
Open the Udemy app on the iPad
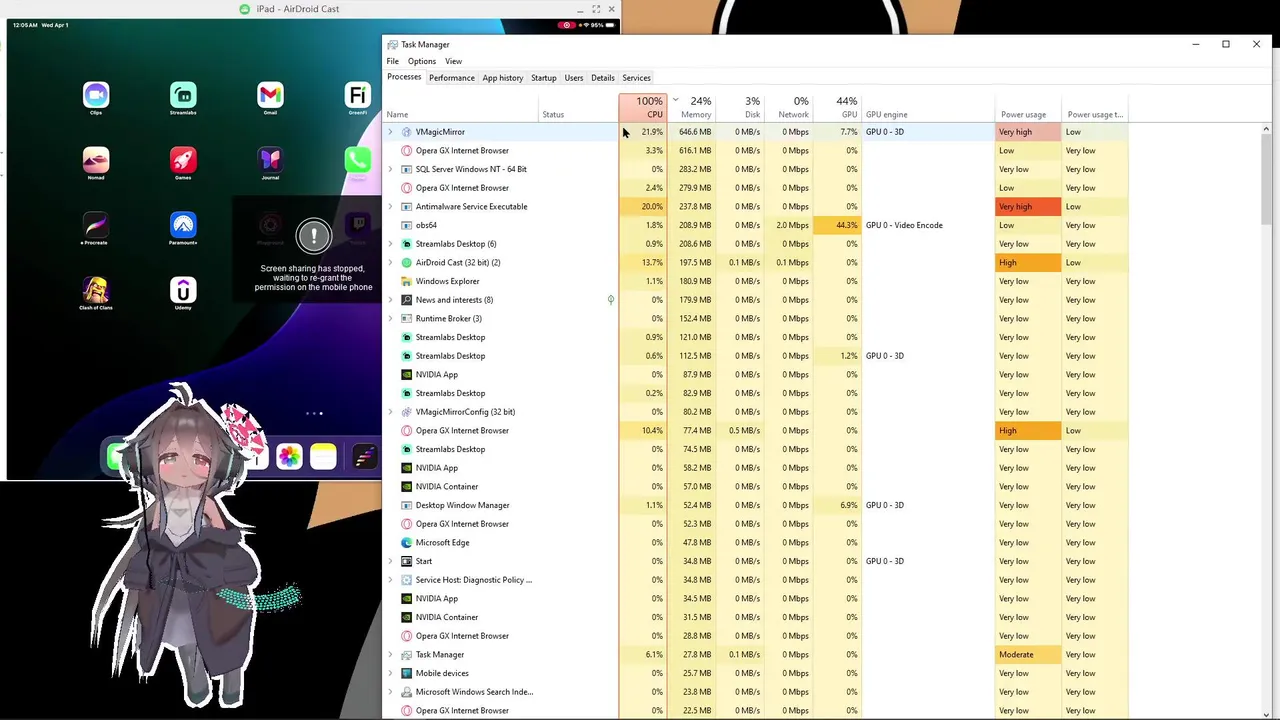click(183, 290)
